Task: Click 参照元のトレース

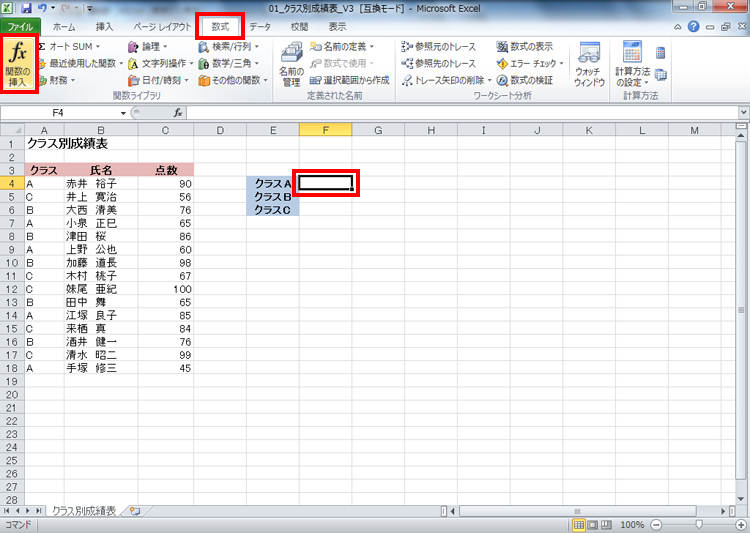Action: click(x=439, y=46)
